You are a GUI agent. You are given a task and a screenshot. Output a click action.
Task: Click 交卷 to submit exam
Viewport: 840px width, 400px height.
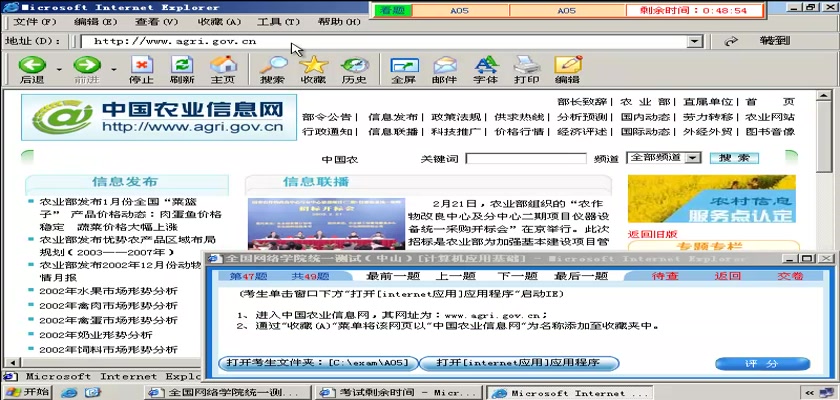point(790,276)
